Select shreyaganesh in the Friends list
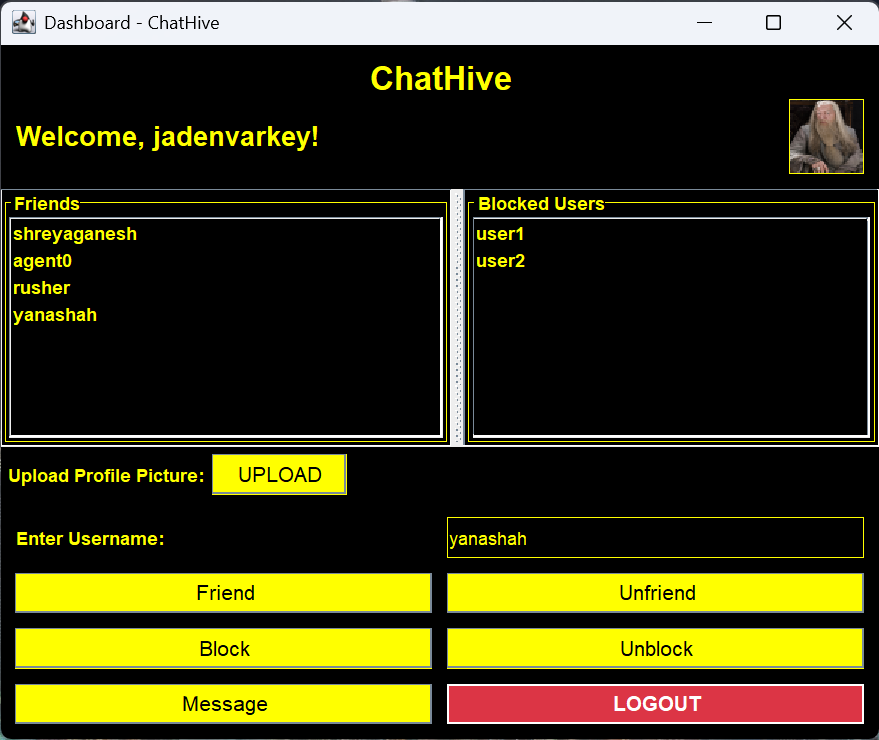The image size is (879, 740). (75, 234)
